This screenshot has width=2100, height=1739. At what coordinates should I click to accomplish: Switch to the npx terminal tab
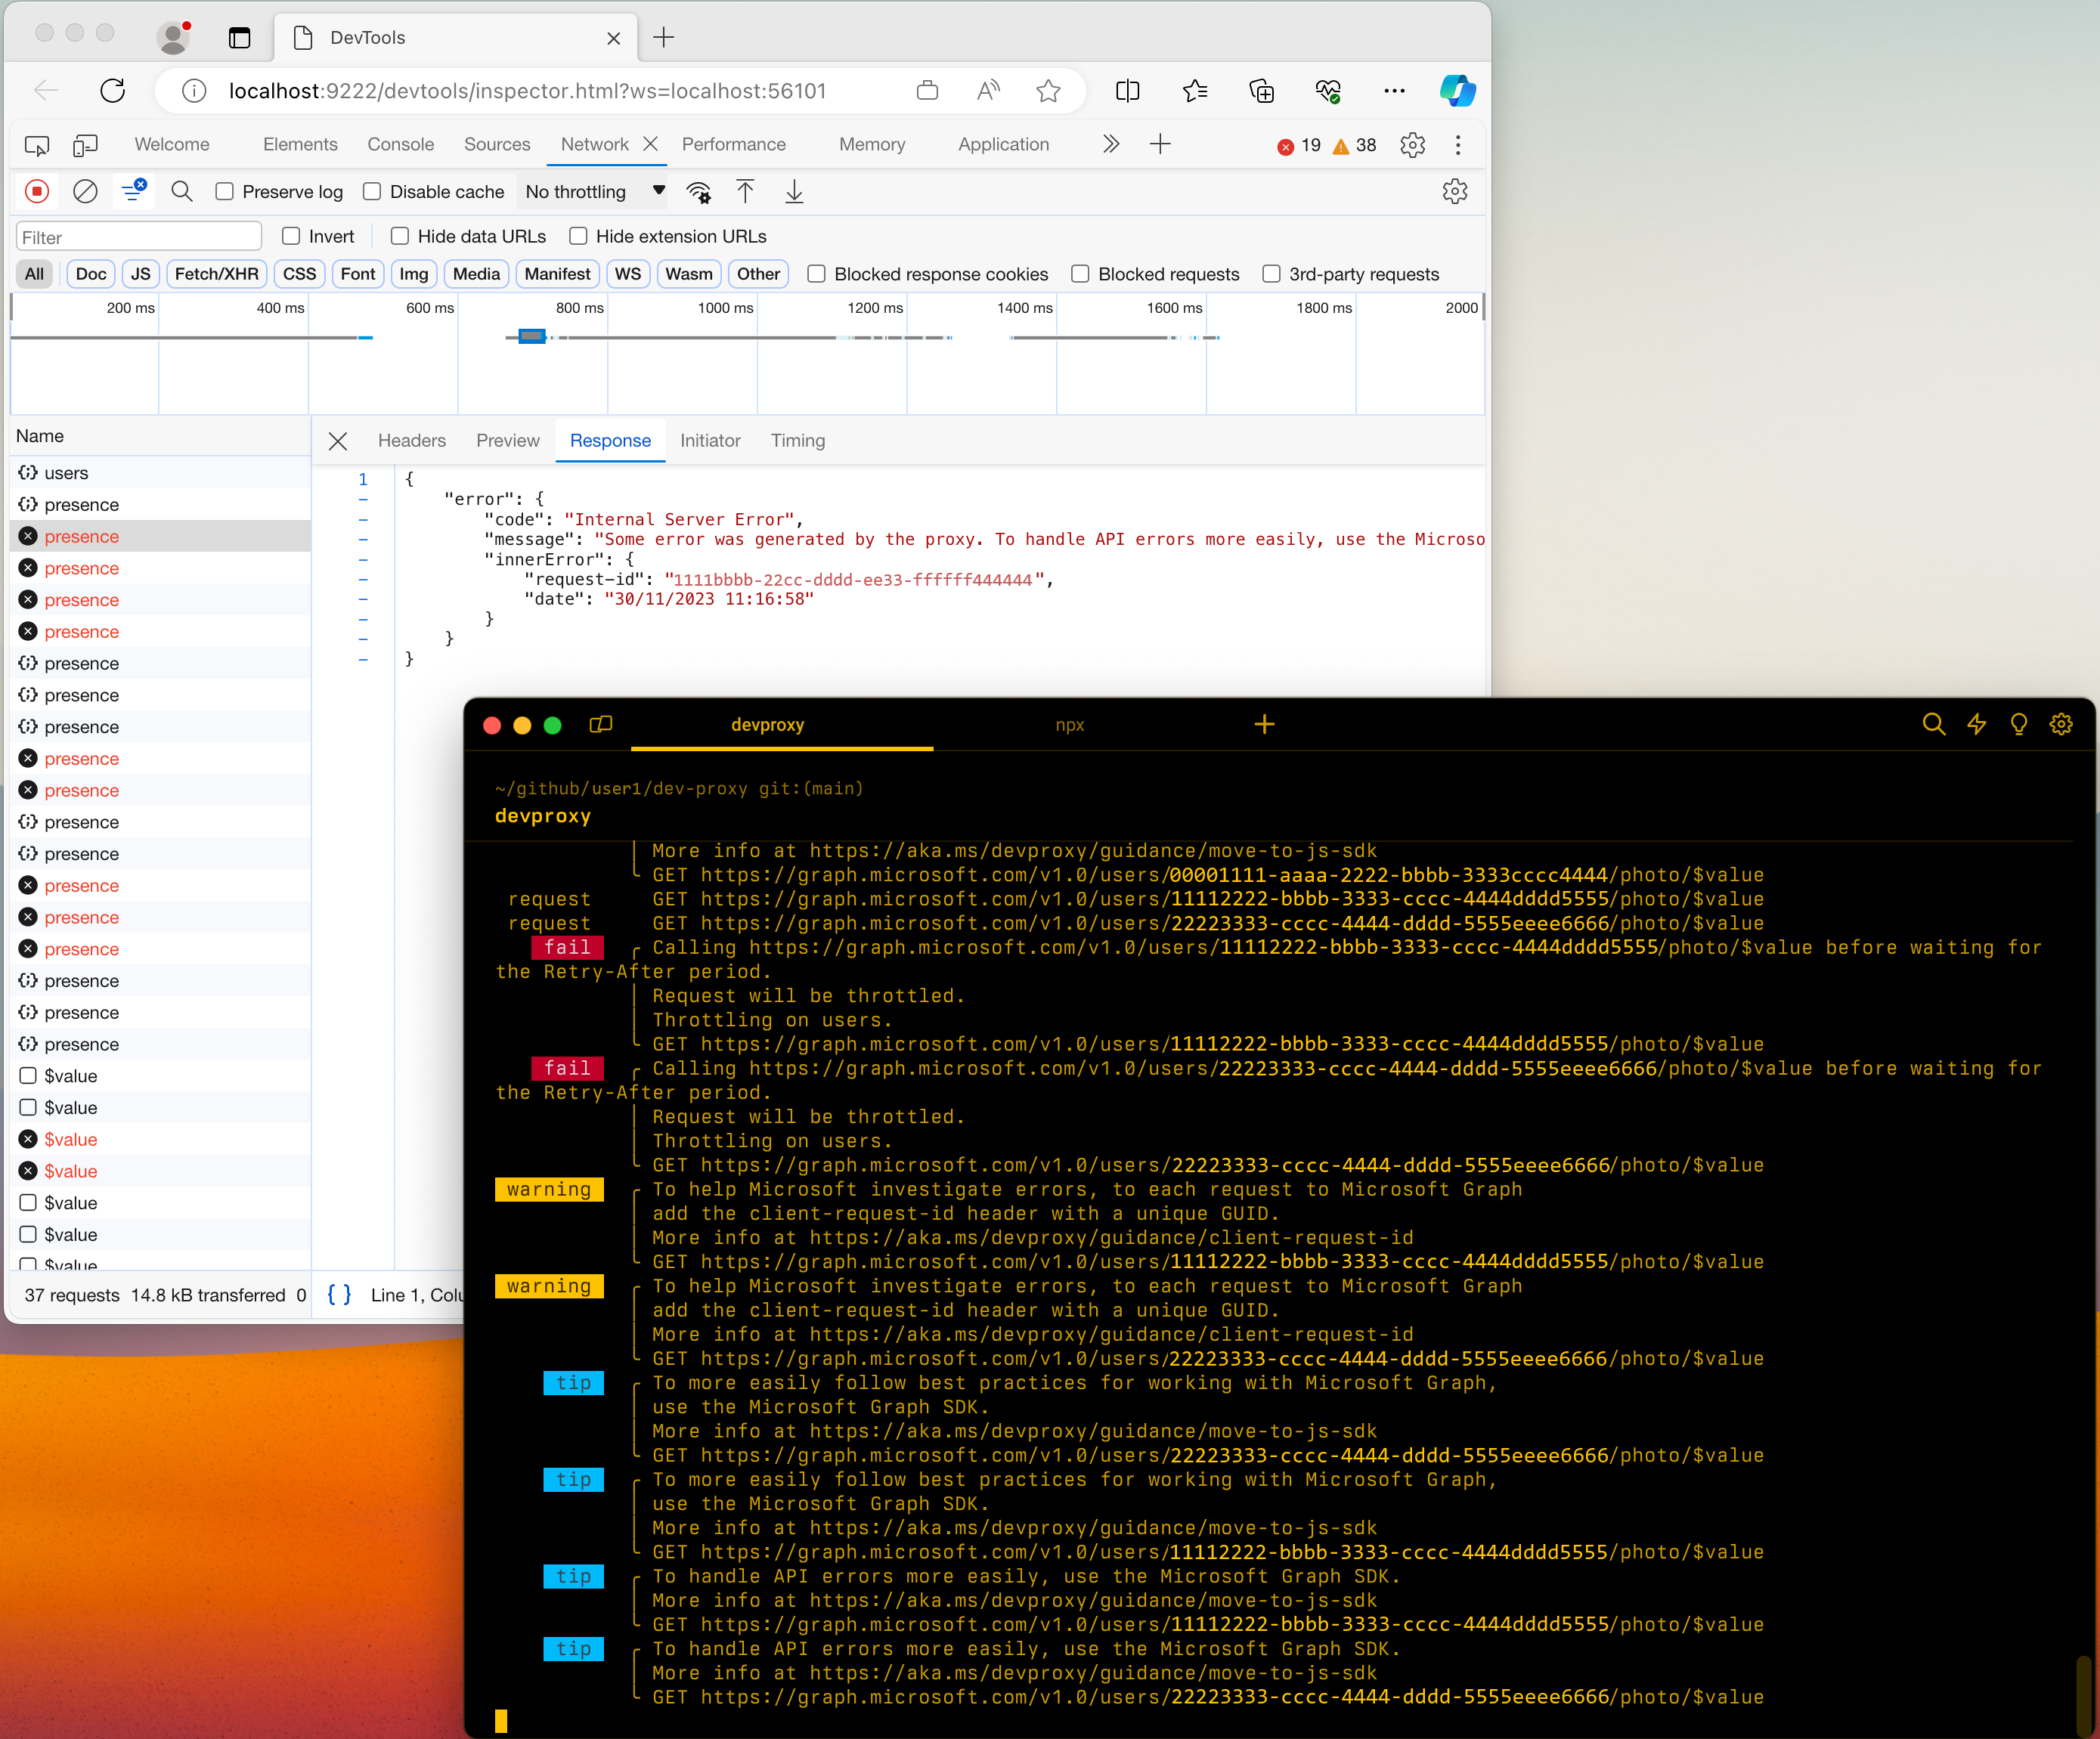tap(1069, 724)
